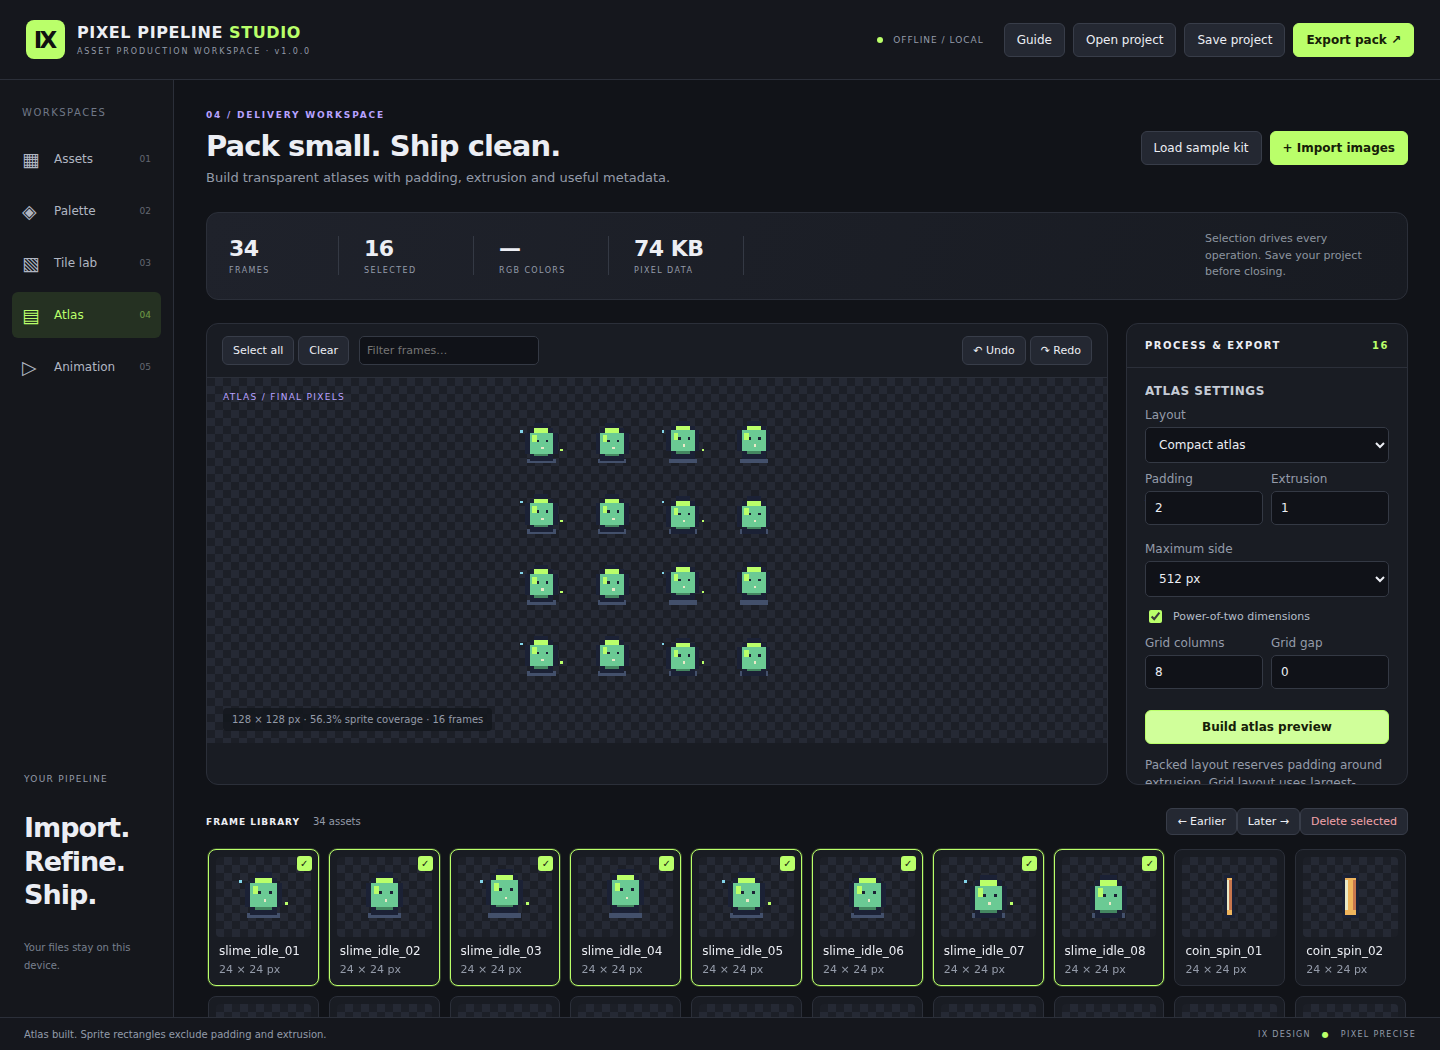Toggle slime_idle_04 selection checkmark
The height and width of the screenshot is (1050, 1440).
[x=666, y=863]
